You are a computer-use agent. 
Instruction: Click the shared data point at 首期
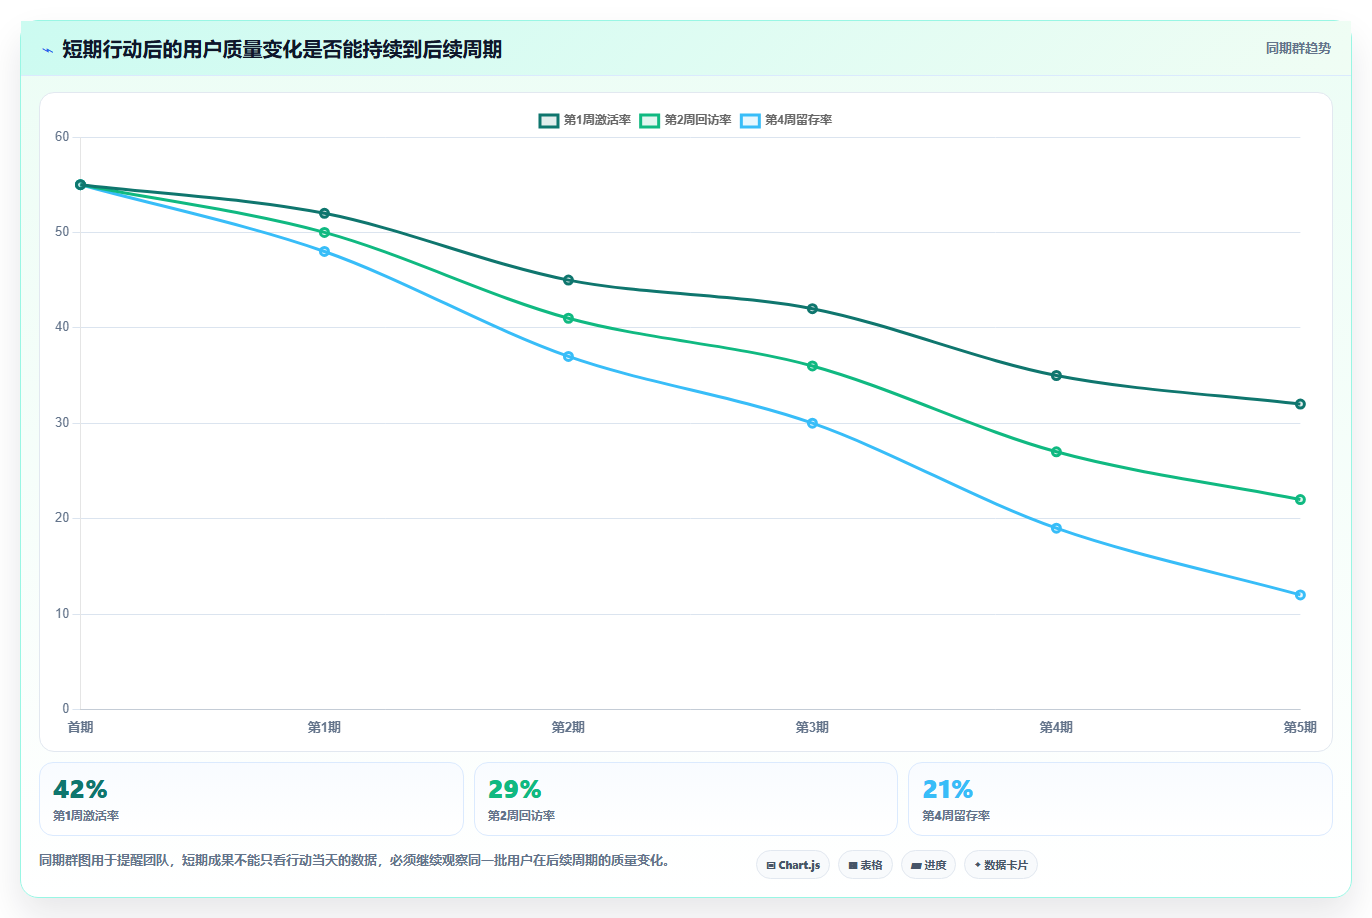tap(80, 185)
